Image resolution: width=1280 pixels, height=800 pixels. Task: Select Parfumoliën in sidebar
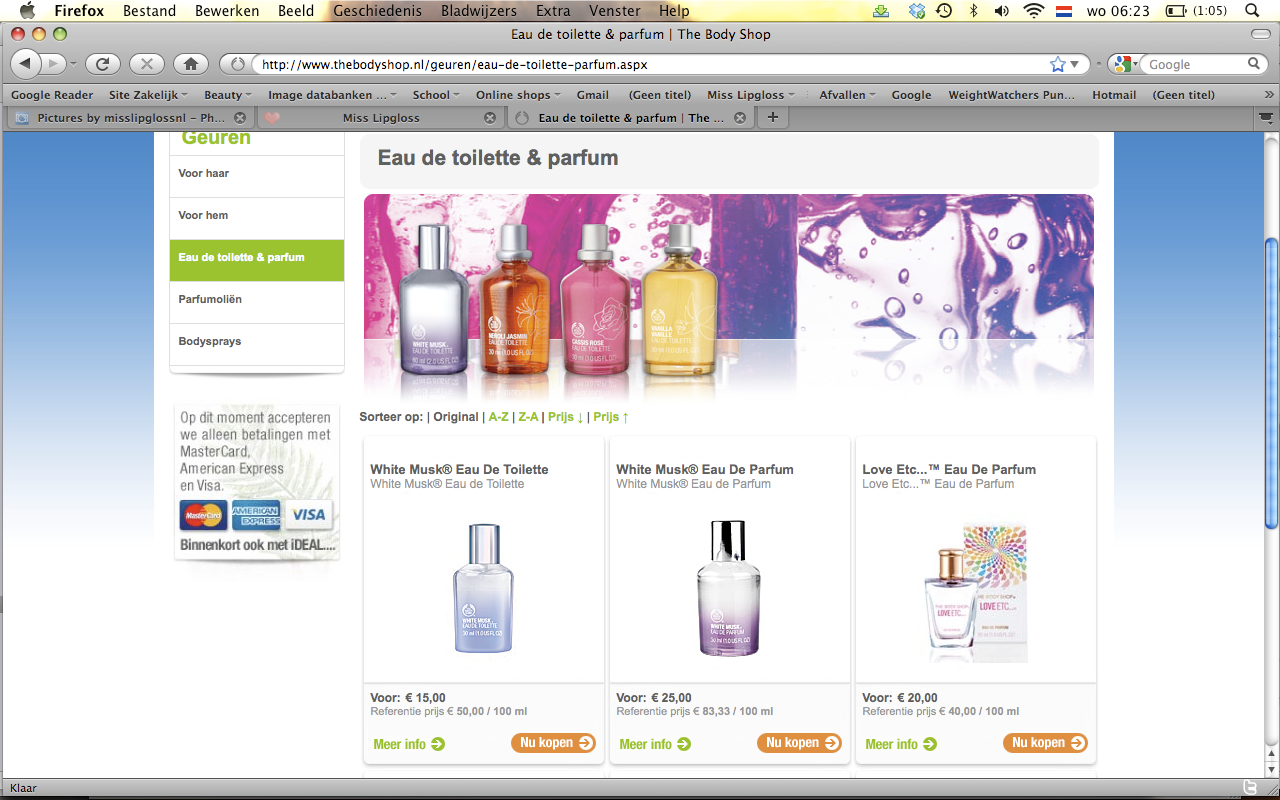[257, 300]
